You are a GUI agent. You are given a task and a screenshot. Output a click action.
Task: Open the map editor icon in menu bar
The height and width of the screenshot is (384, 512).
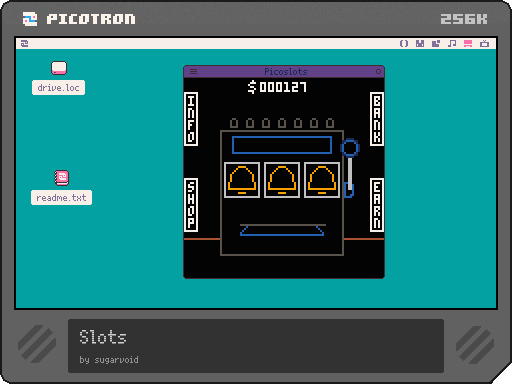point(436,44)
